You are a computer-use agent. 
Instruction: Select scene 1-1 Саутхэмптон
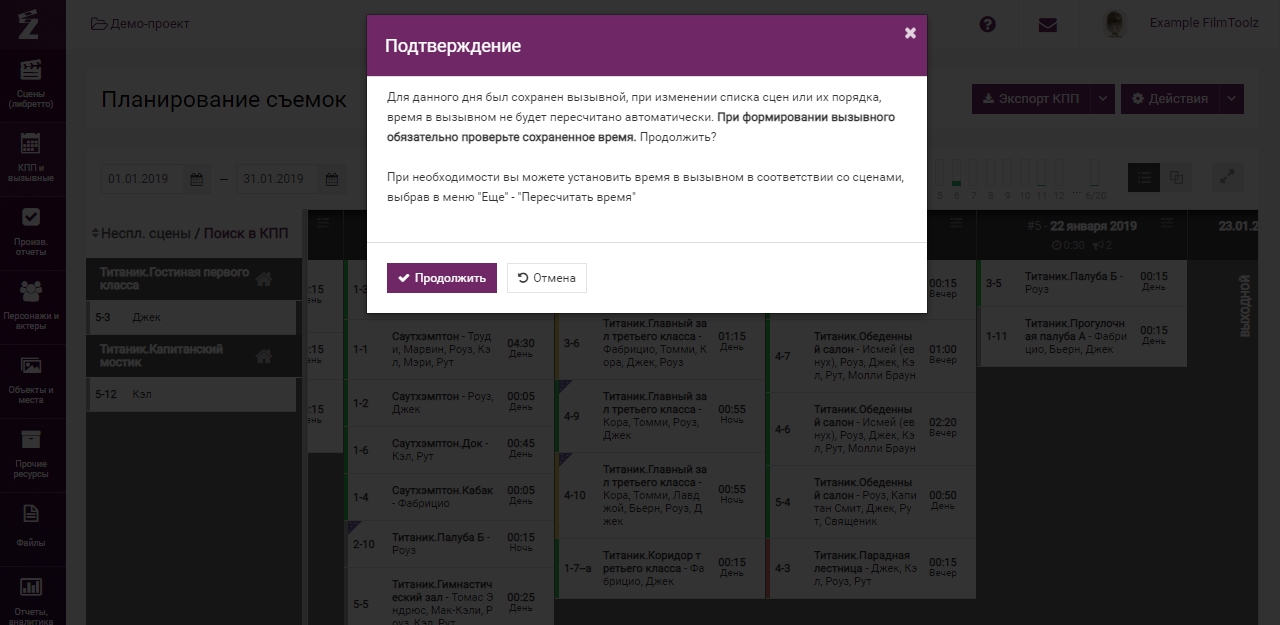tap(449, 349)
